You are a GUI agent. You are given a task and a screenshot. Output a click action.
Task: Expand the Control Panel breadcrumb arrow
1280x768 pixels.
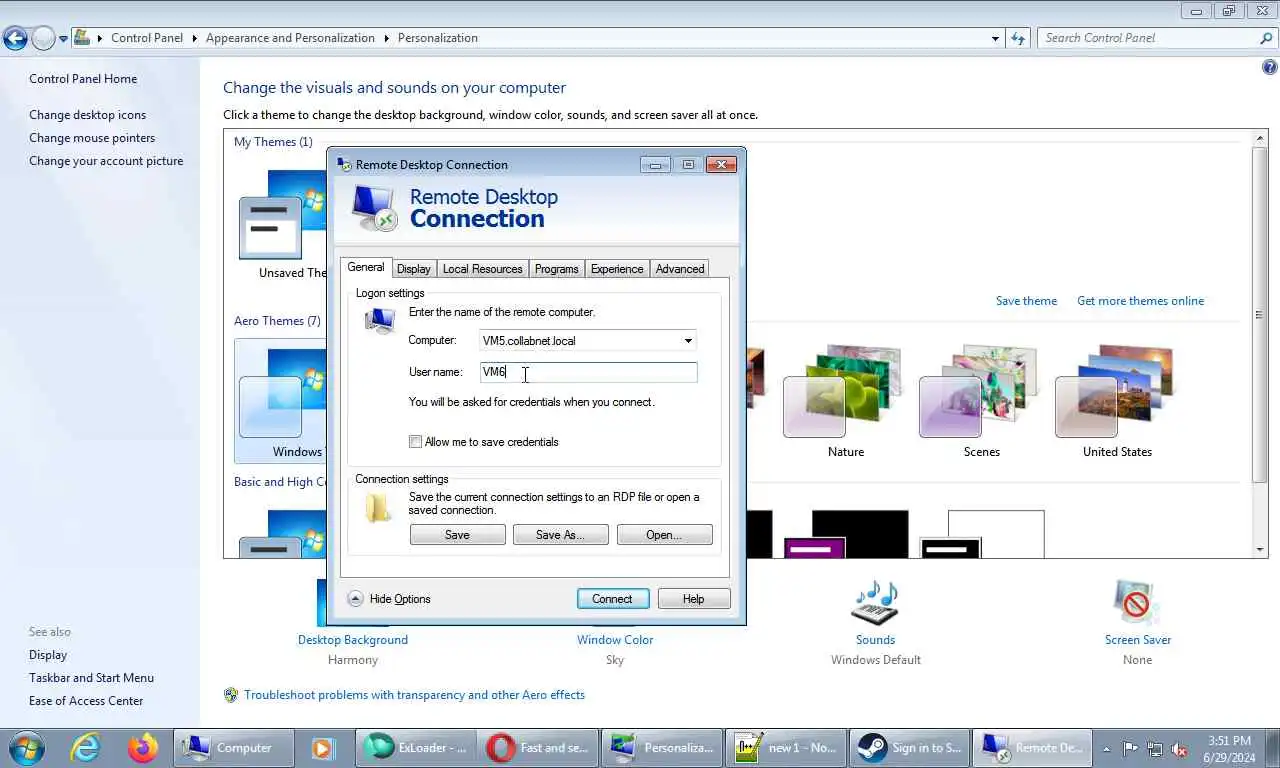click(194, 38)
